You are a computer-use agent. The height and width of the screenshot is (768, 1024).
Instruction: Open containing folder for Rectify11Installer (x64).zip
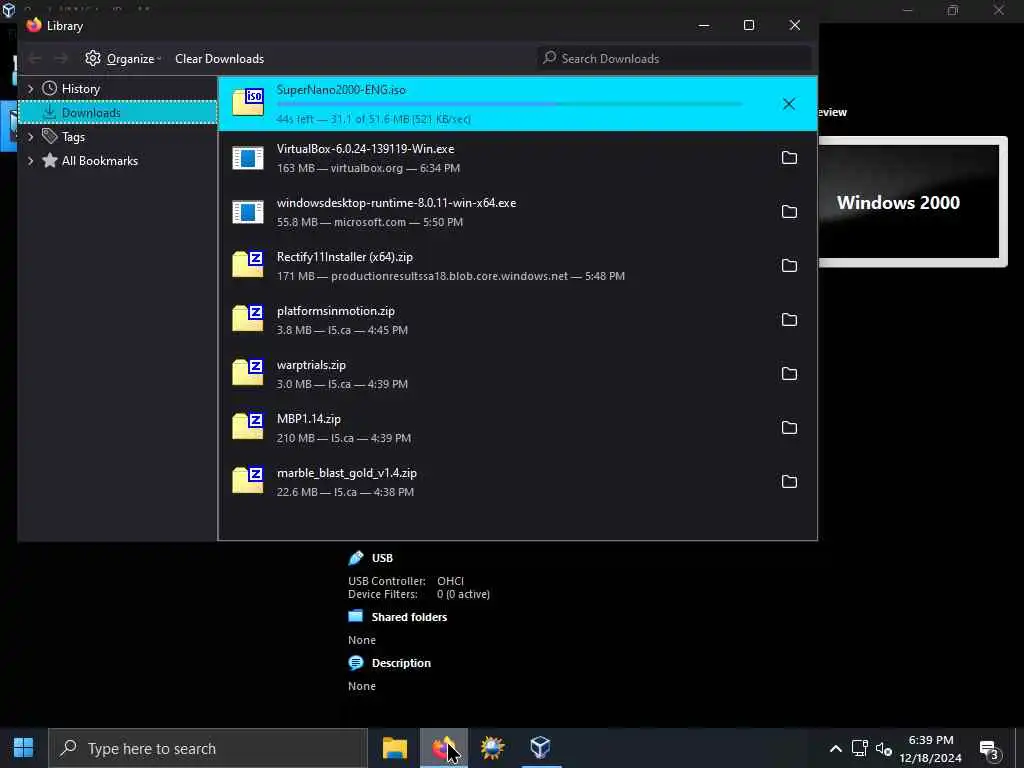(x=789, y=265)
